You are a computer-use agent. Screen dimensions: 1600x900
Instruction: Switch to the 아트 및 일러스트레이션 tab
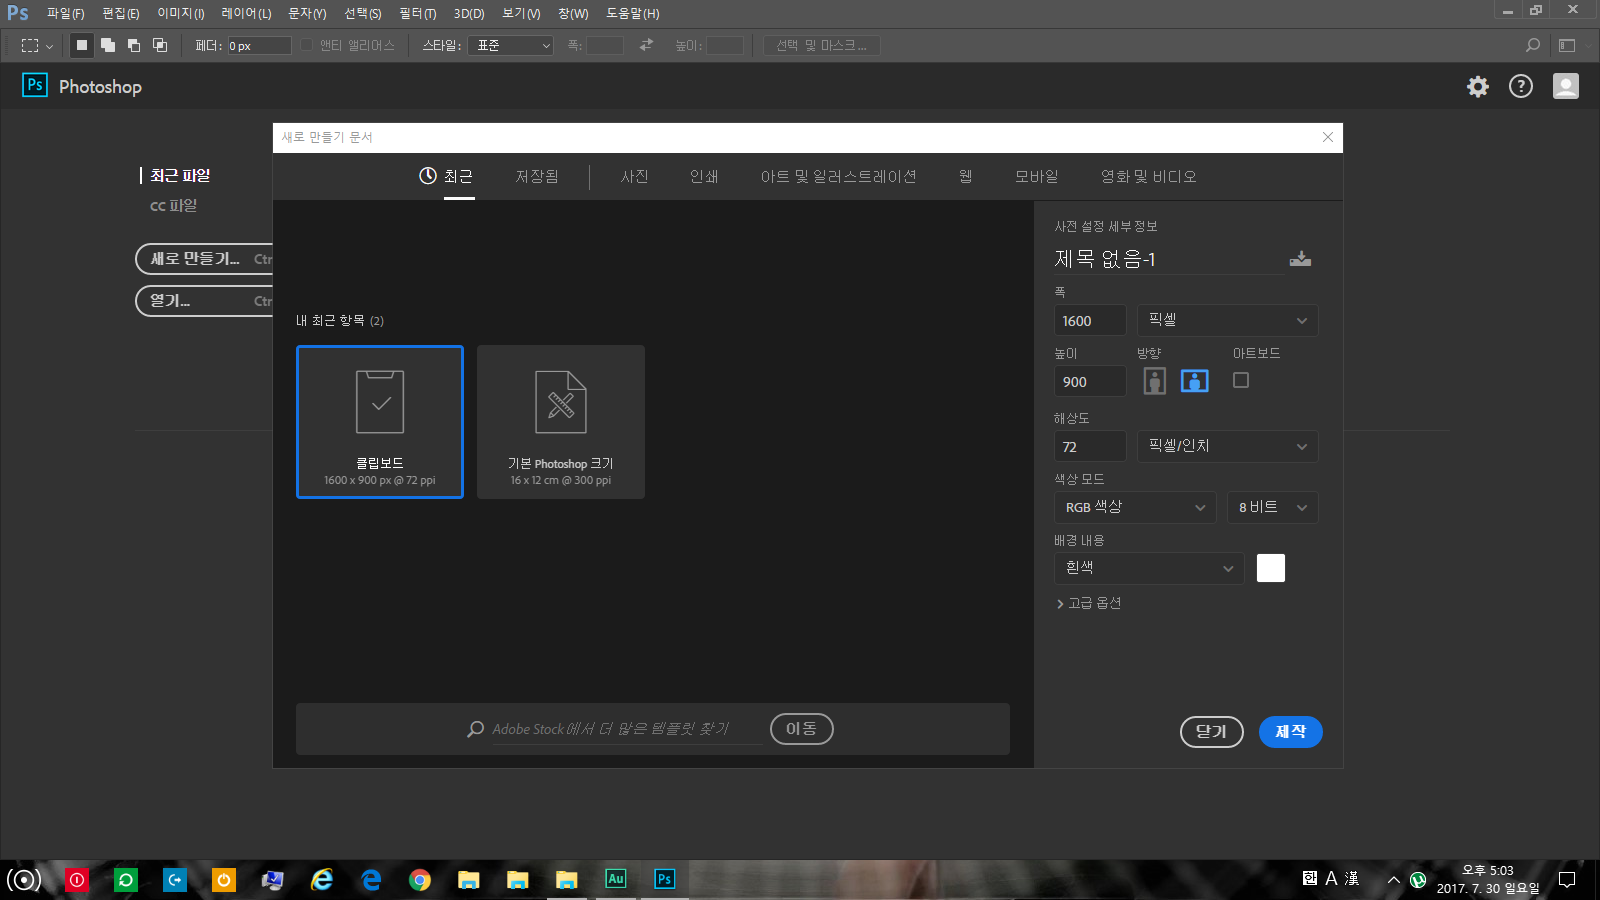tap(838, 176)
